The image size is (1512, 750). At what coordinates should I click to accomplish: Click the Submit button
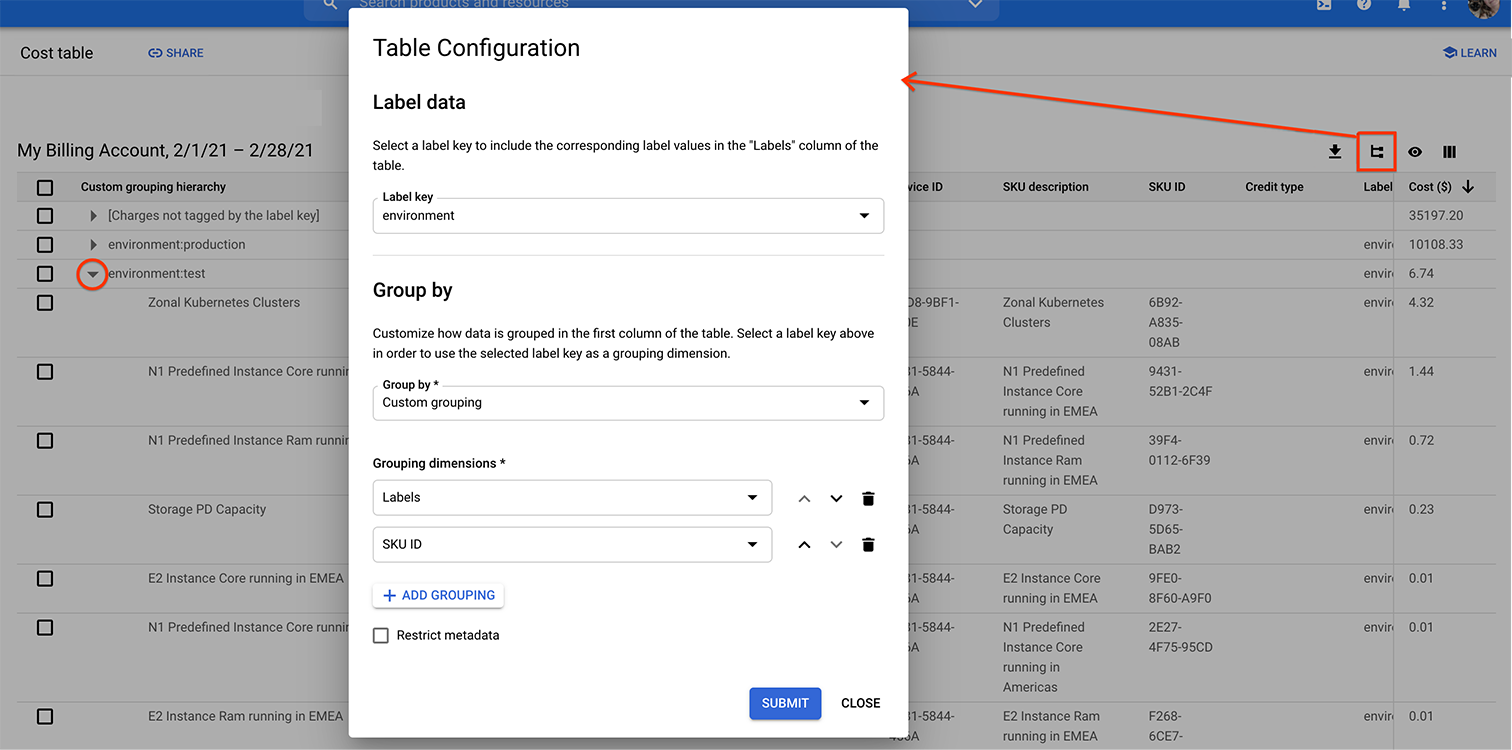[785, 703]
